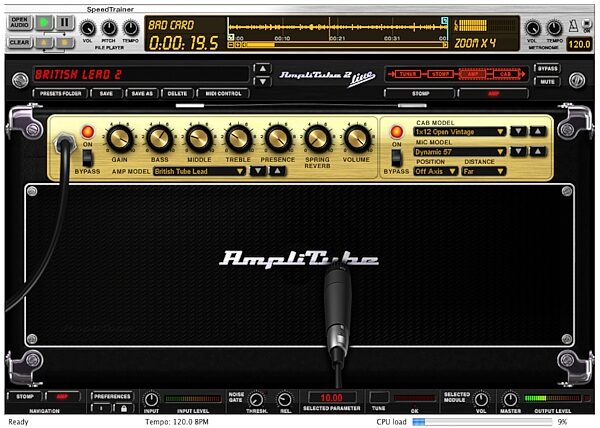
Task: Adjust the metronome TEMPO knob
Action: pyautogui.click(x=554, y=29)
